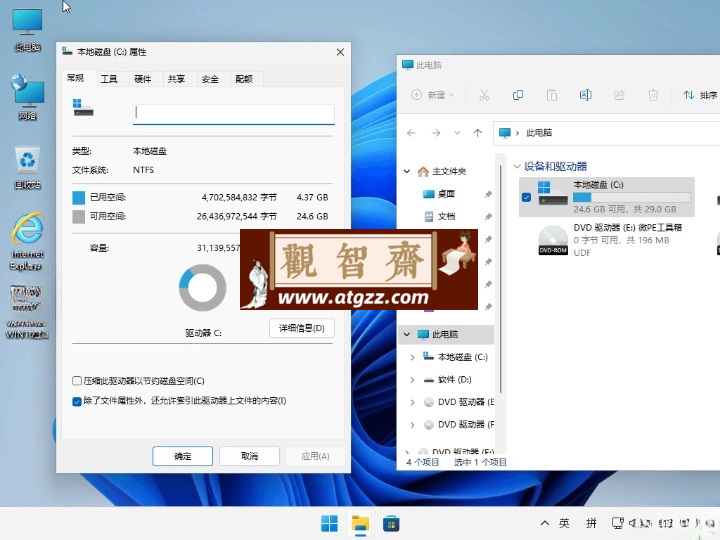The height and width of the screenshot is (540, 720).
Task: Click the 取消 button
Action: (x=249, y=456)
